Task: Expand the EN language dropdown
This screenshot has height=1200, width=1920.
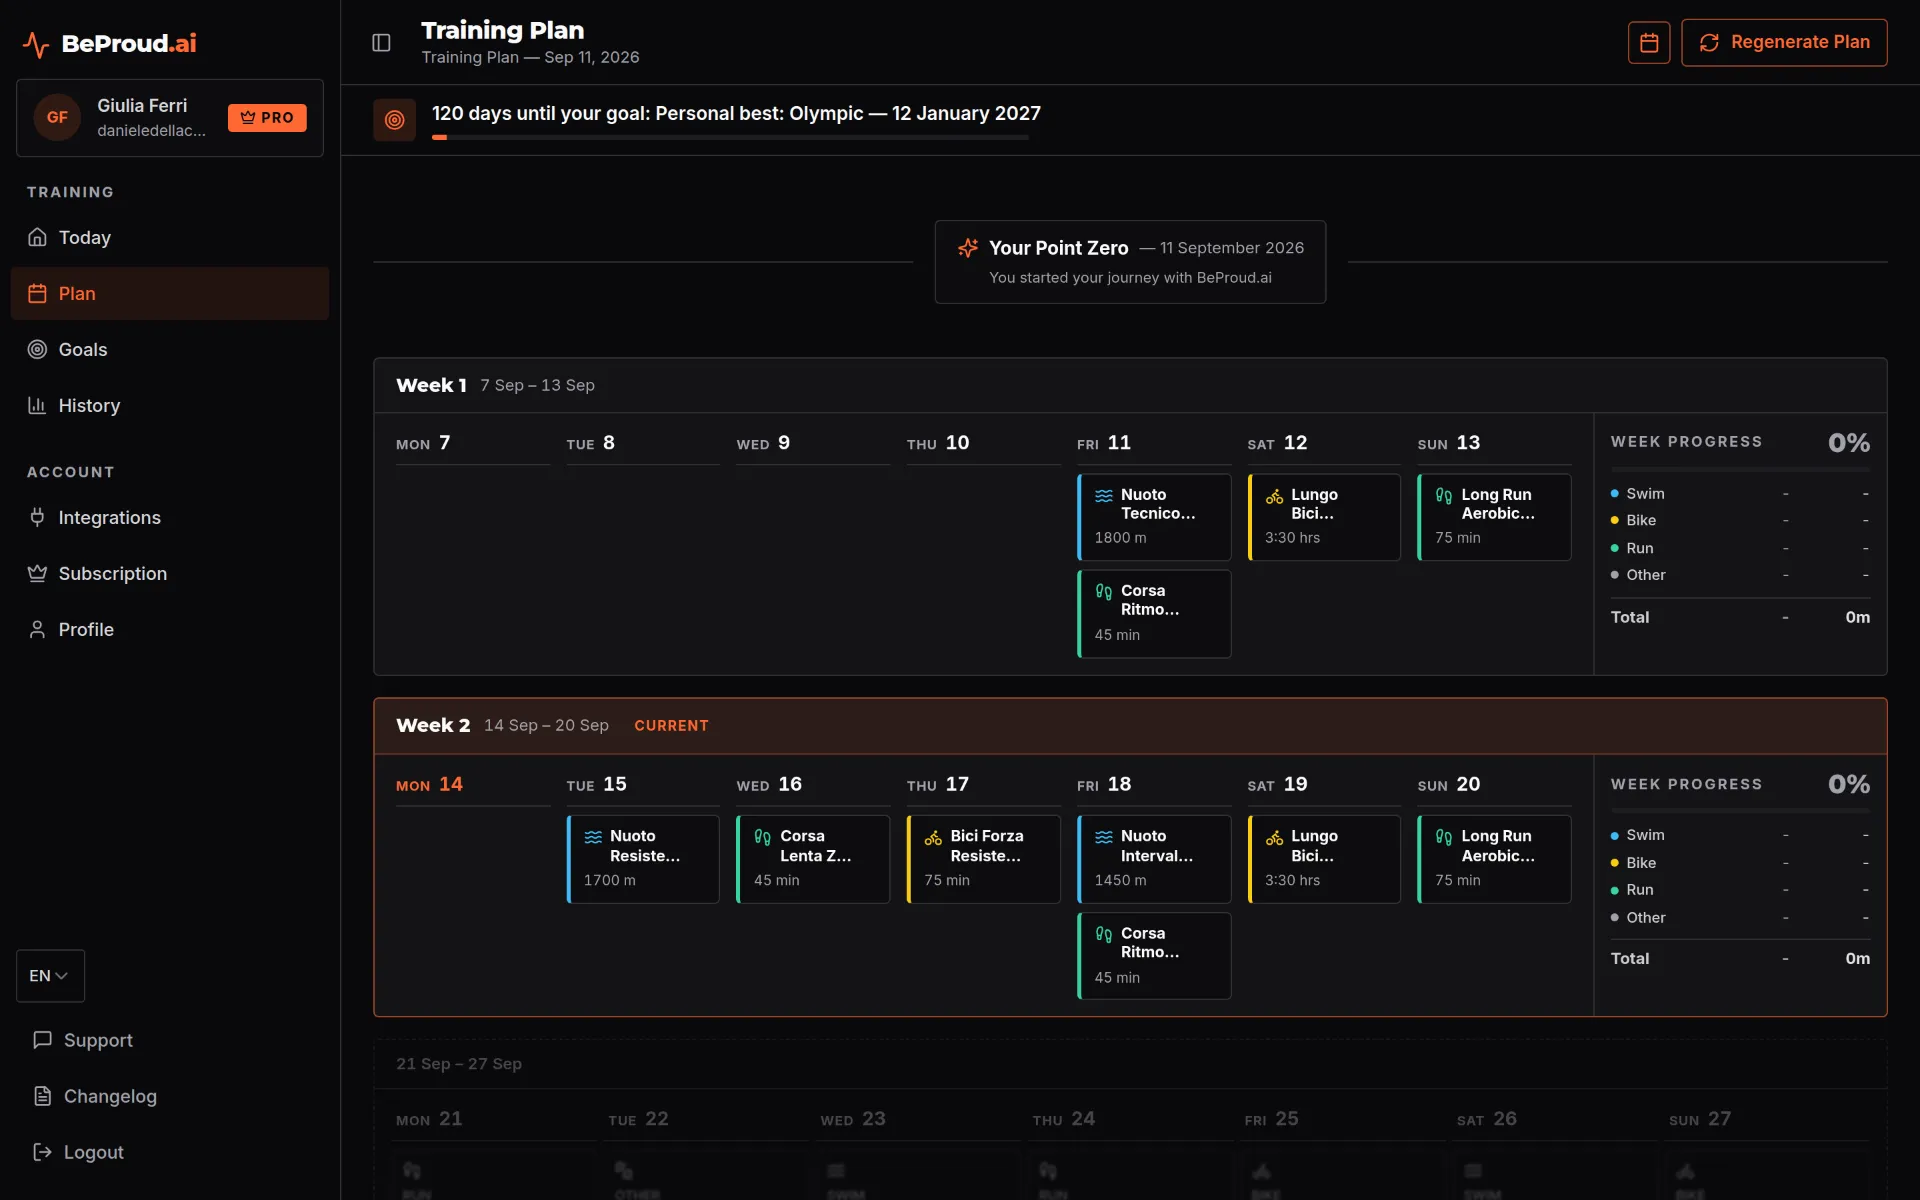Action: point(50,975)
